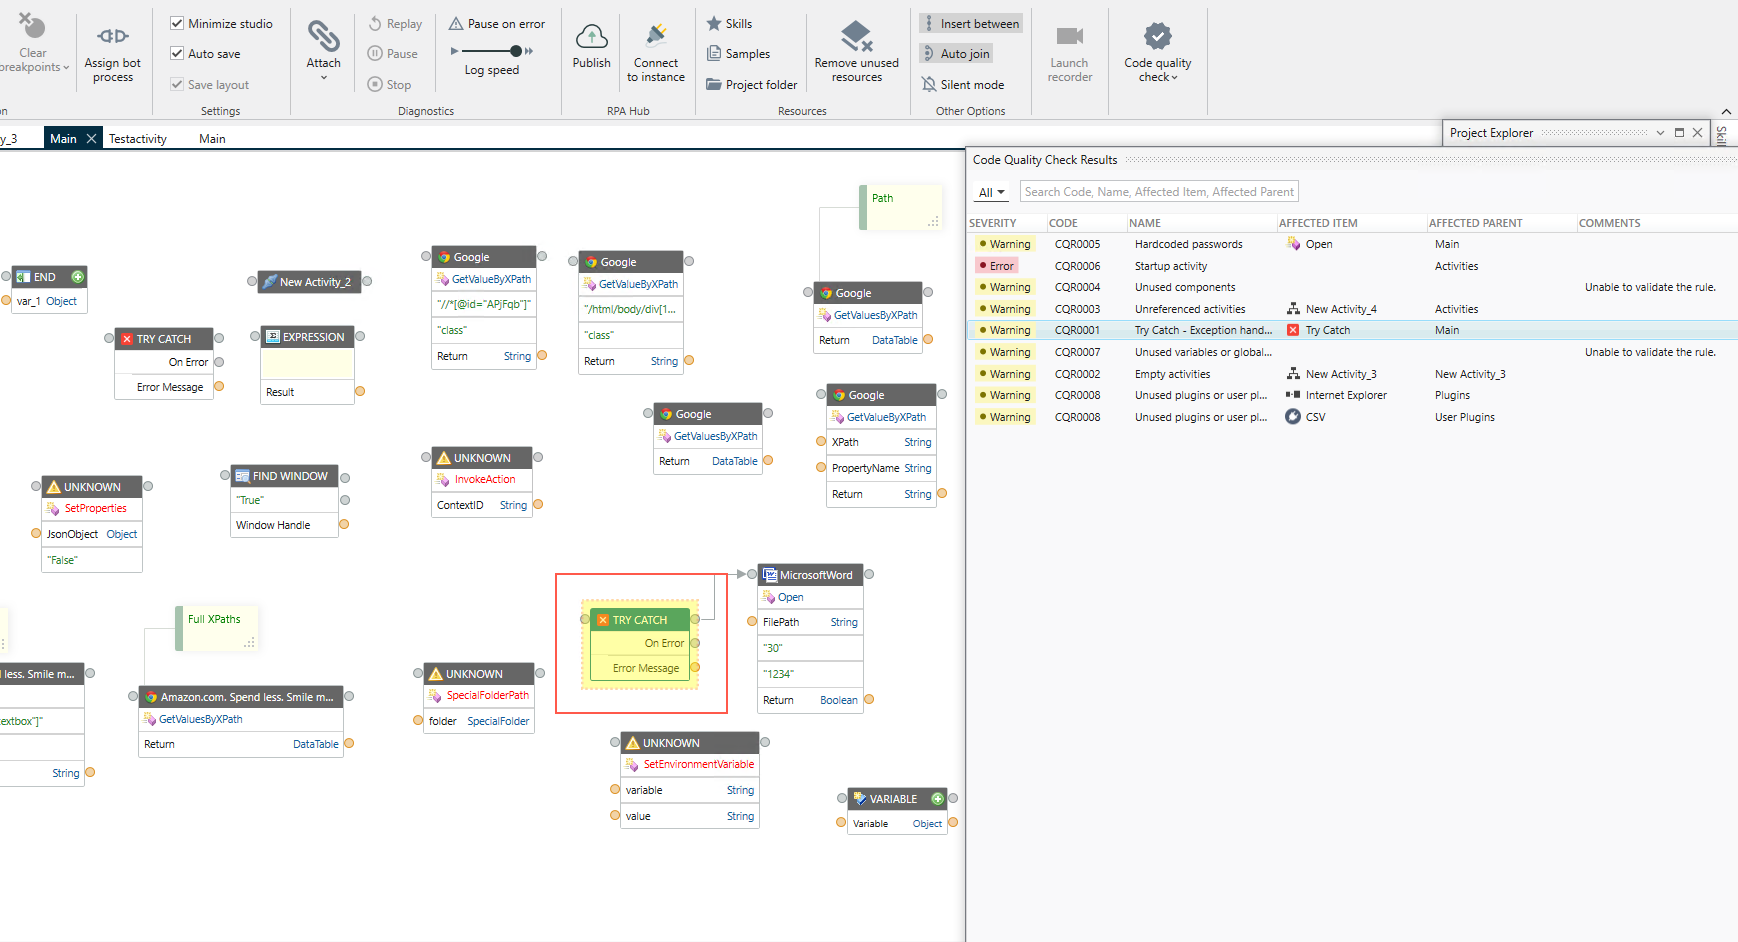Focus the Code Quality search field

1159,192
